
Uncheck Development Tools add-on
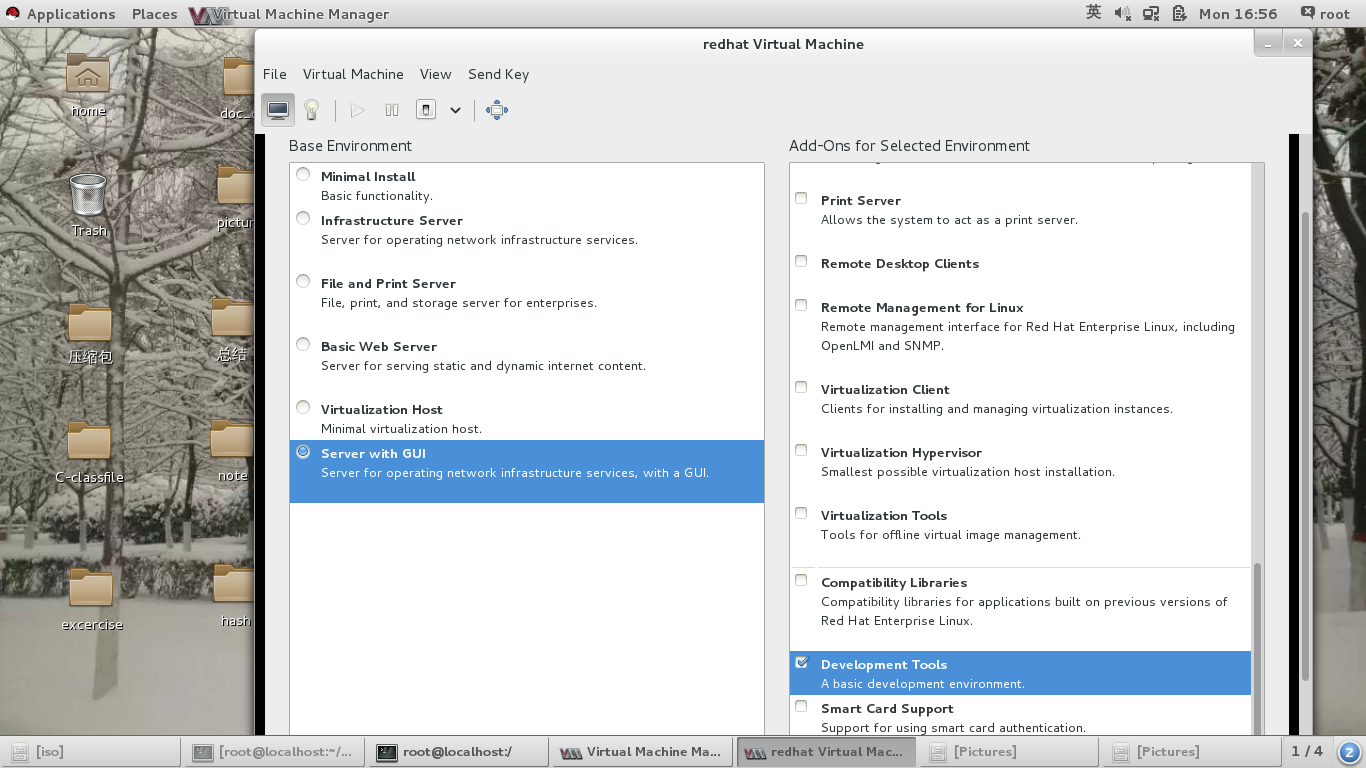pyautogui.click(x=801, y=662)
